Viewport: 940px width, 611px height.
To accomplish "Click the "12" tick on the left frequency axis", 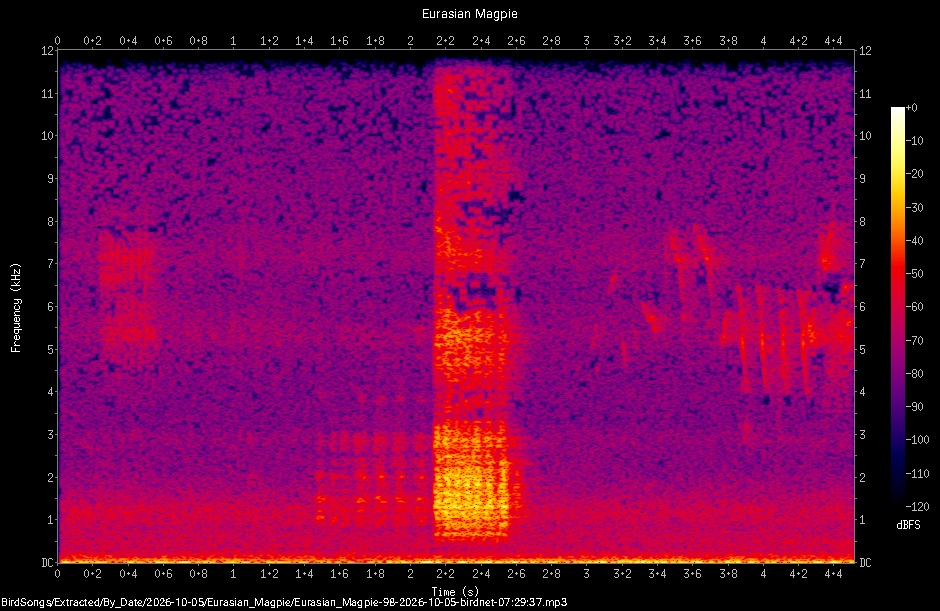I will click(x=47, y=51).
